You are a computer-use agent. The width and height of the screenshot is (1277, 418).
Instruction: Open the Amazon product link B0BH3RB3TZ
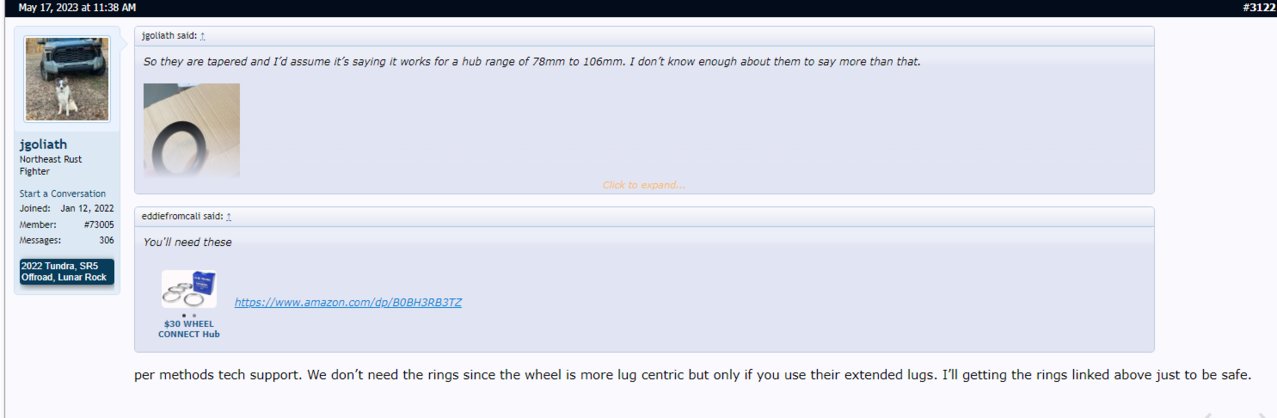click(348, 301)
